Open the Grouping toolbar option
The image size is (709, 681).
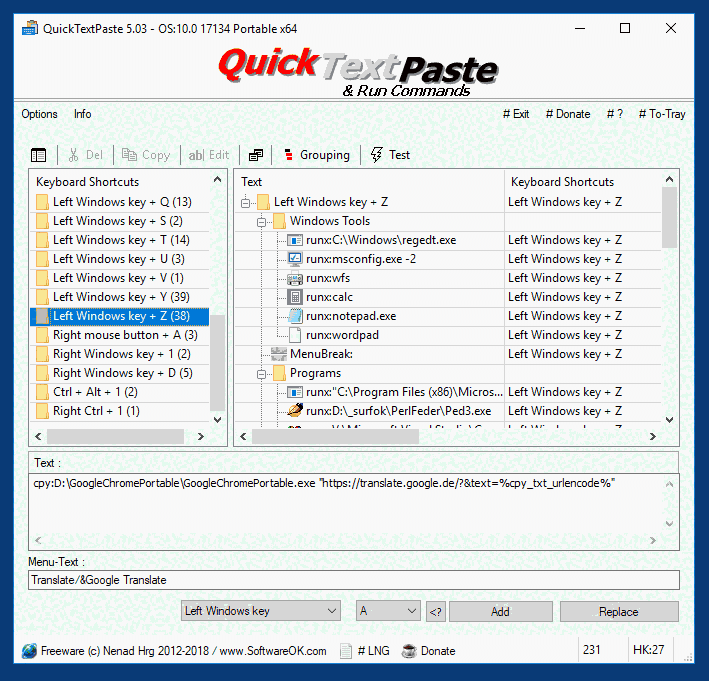[x=317, y=155]
